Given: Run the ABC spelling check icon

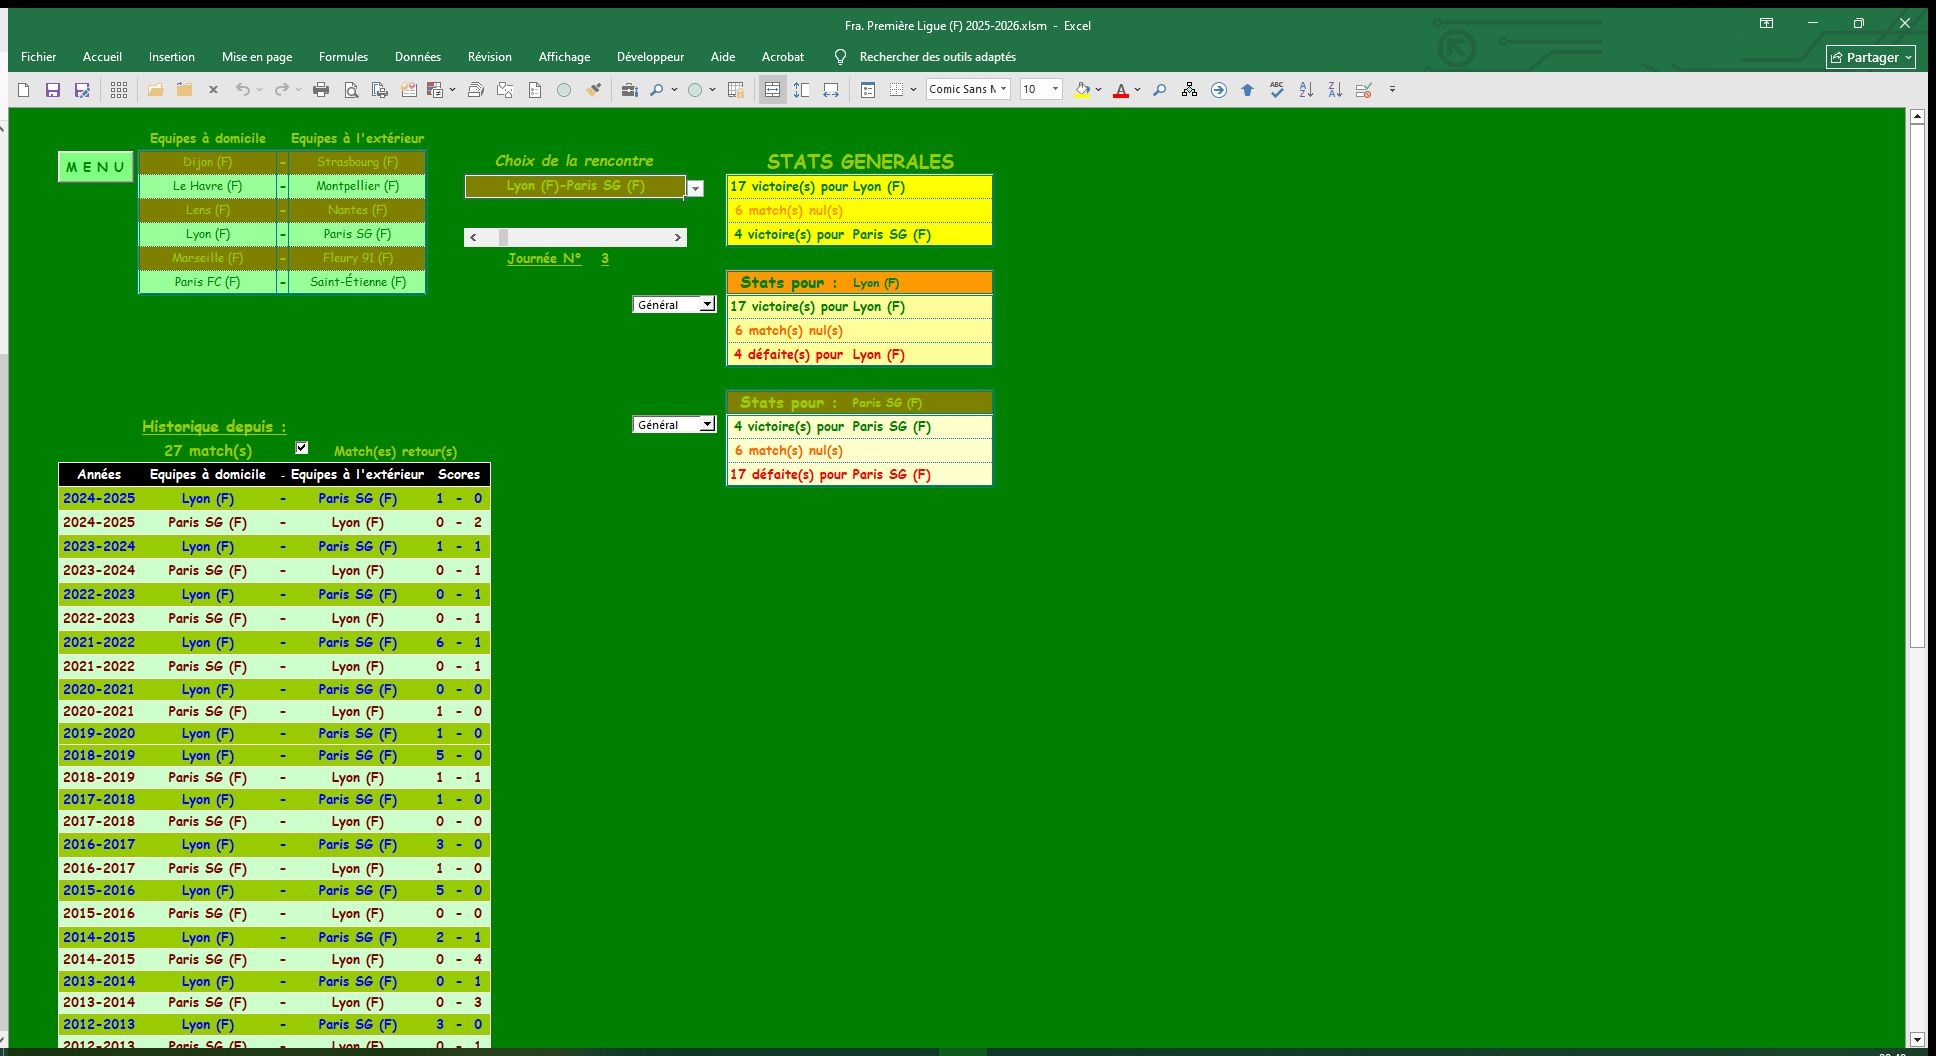Looking at the screenshot, I should 1277,90.
